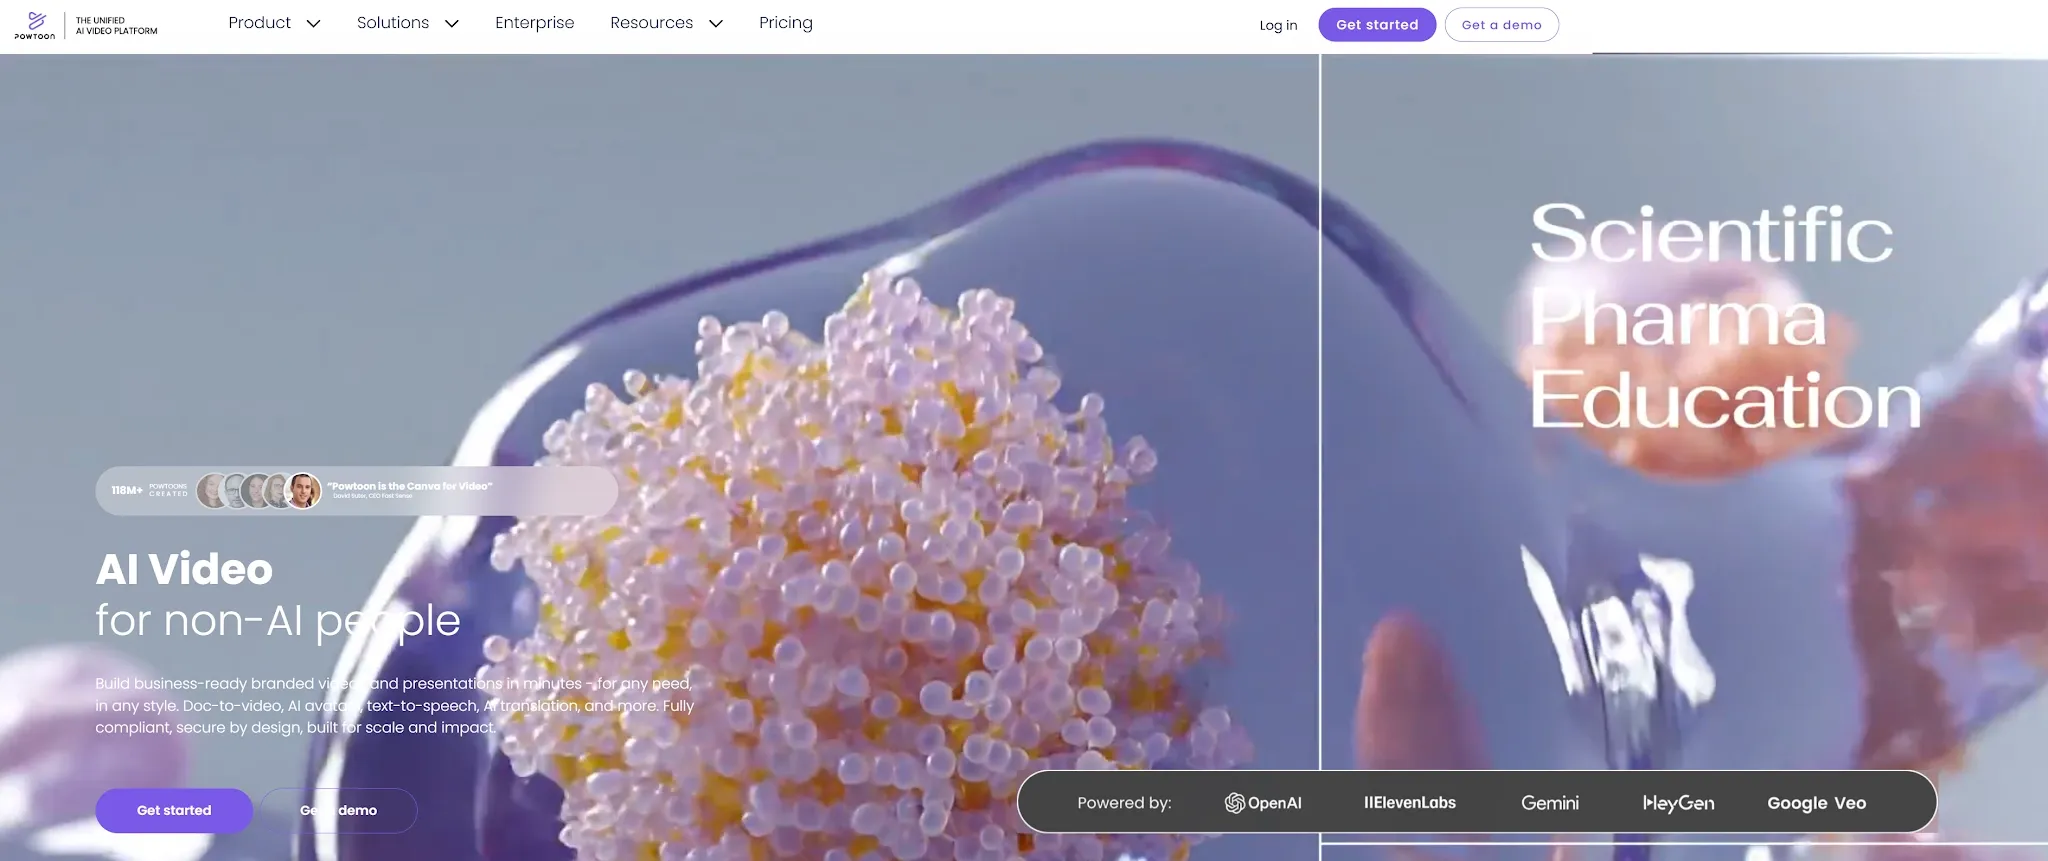
Task: Click the Gemini logo
Action: [1550, 803]
